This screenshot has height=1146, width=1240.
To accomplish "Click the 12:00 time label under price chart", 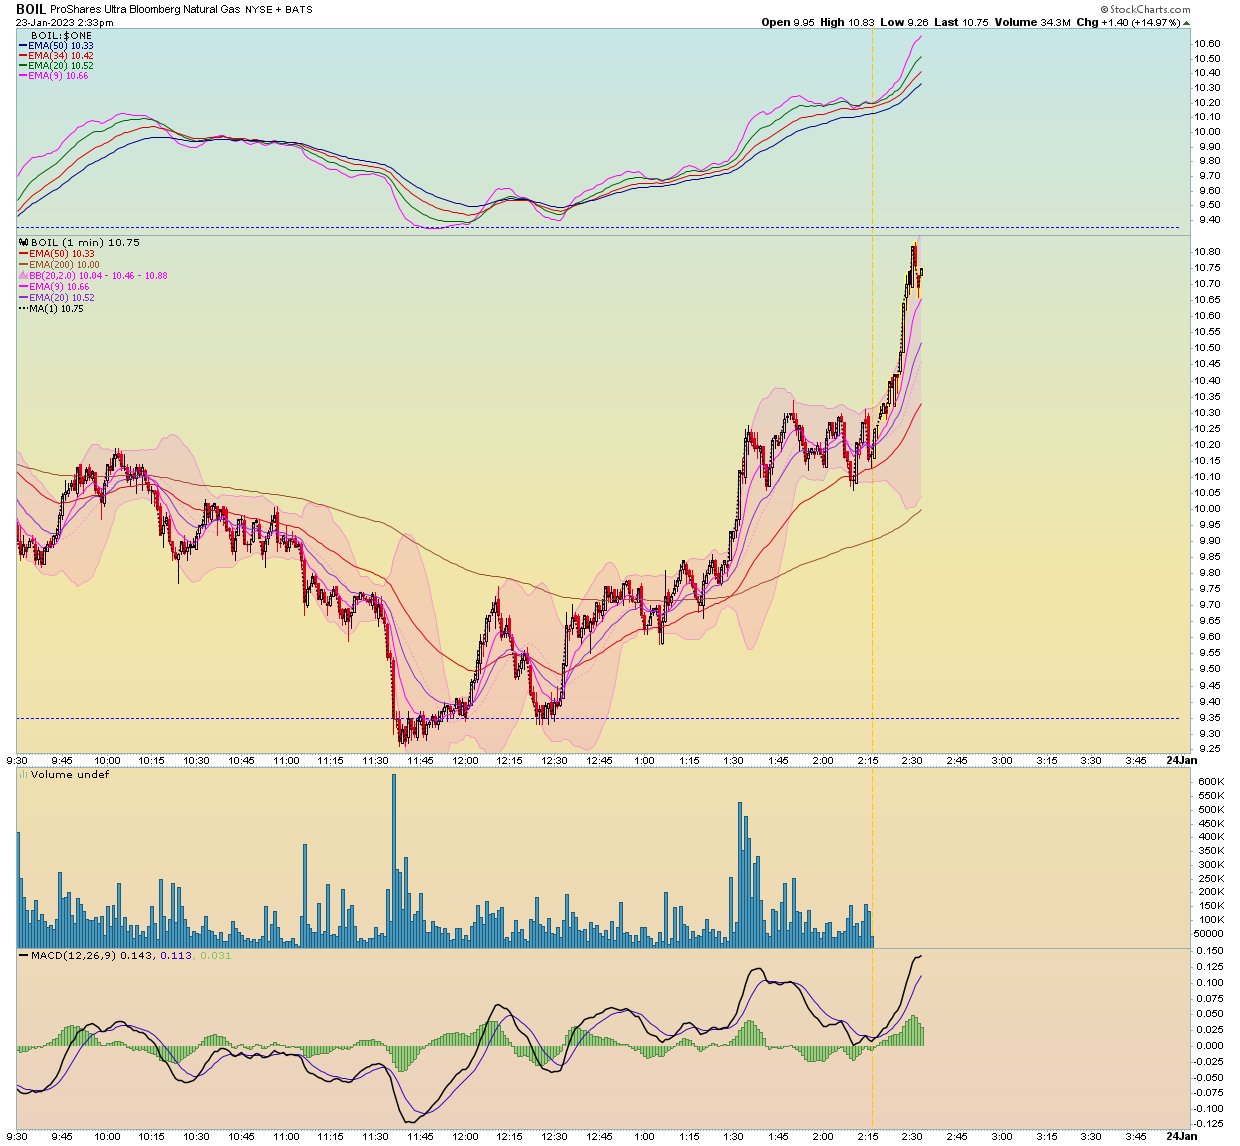I will click(465, 761).
